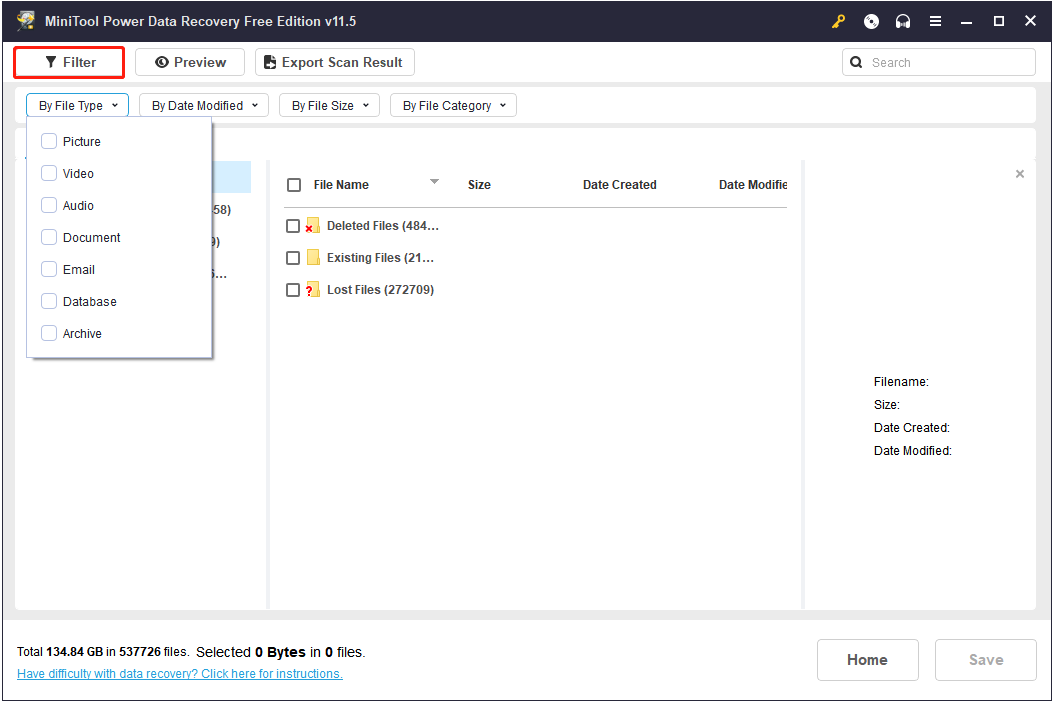Image resolution: width=1055 pixels, height=704 pixels.
Task: Check the Audio file type option
Action: [49, 205]
